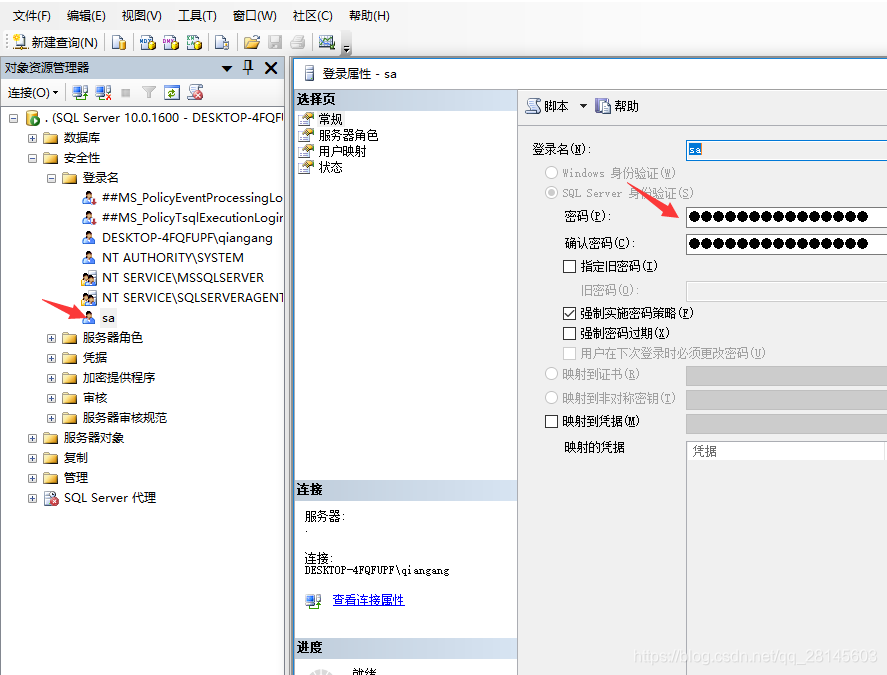Click the 脚本 button
Image resolution: width=887 pixels, height=675 pixels.
(x=547, y=106)
